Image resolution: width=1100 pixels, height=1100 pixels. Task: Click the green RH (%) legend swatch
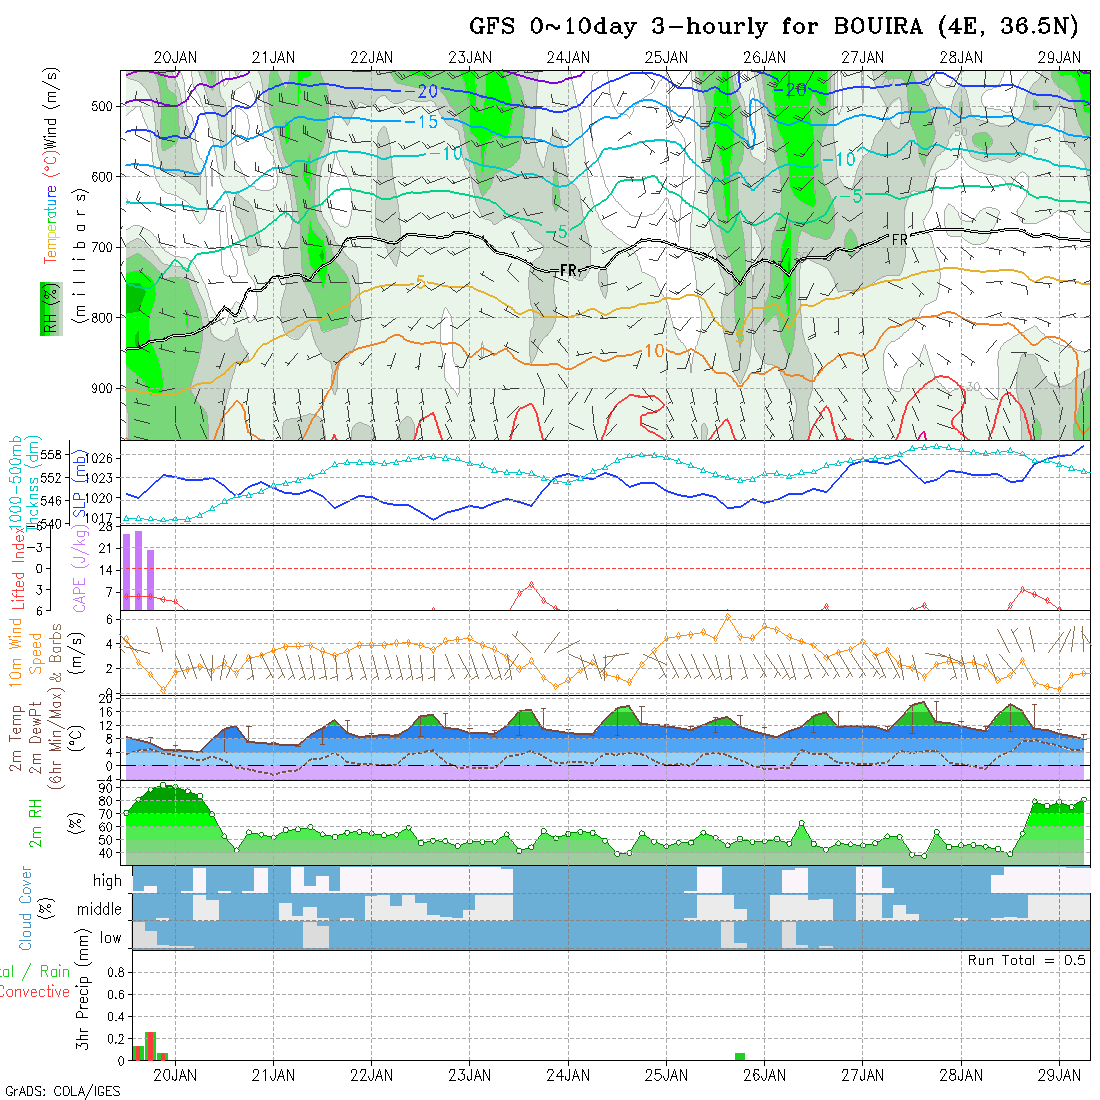pyautogui.click(x=47, y=308)
